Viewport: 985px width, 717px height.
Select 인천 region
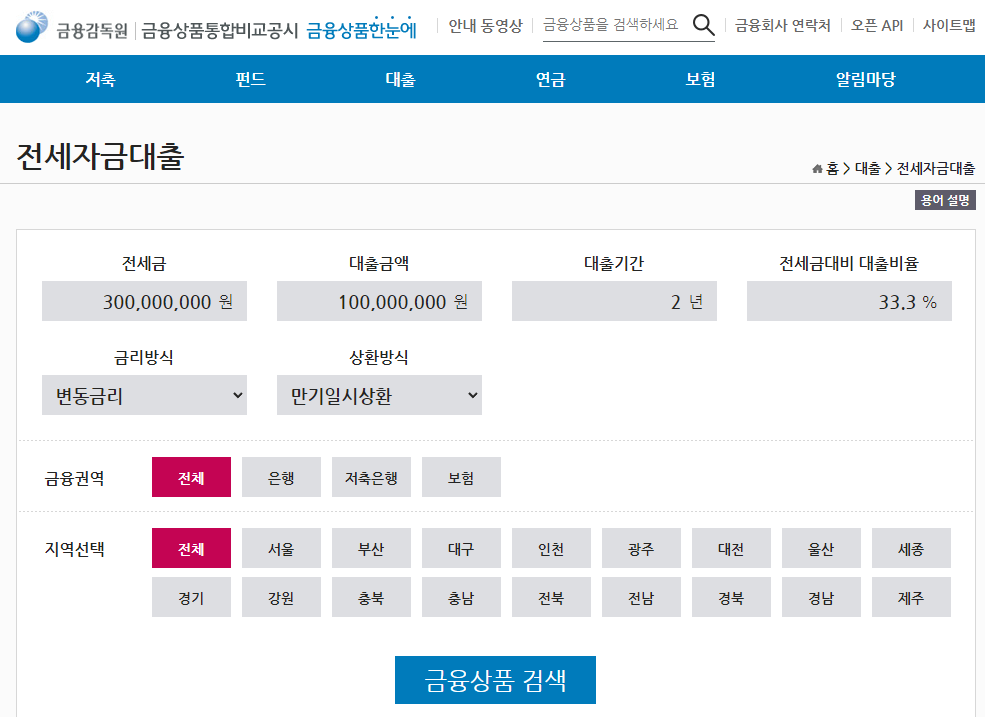552,548
